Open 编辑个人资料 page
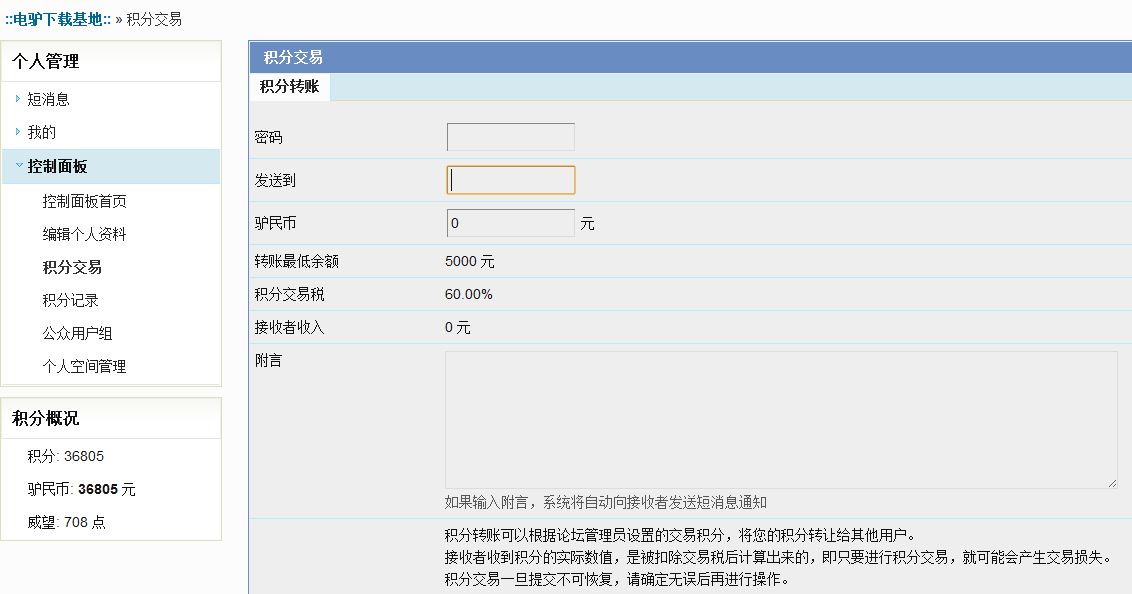The height and width of the screenshot is (594, 1132). click(84, 235)
